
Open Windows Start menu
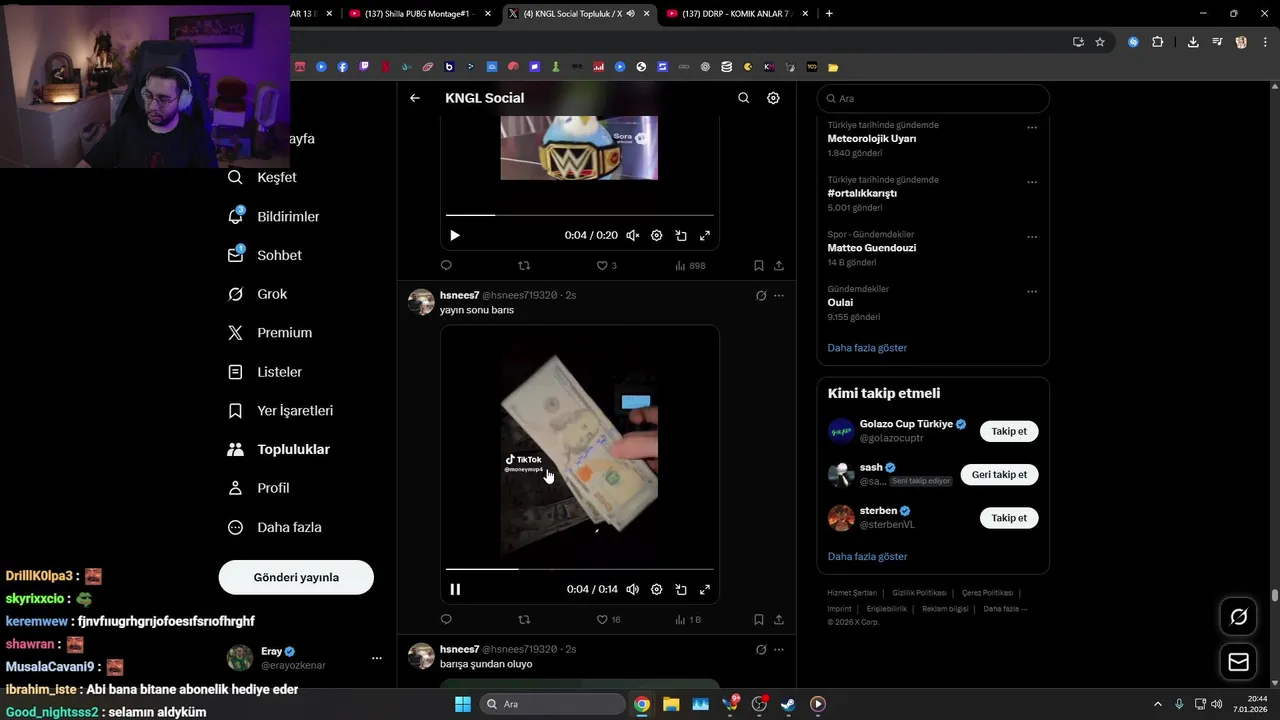pyautogui.click(x=463, y=704)
